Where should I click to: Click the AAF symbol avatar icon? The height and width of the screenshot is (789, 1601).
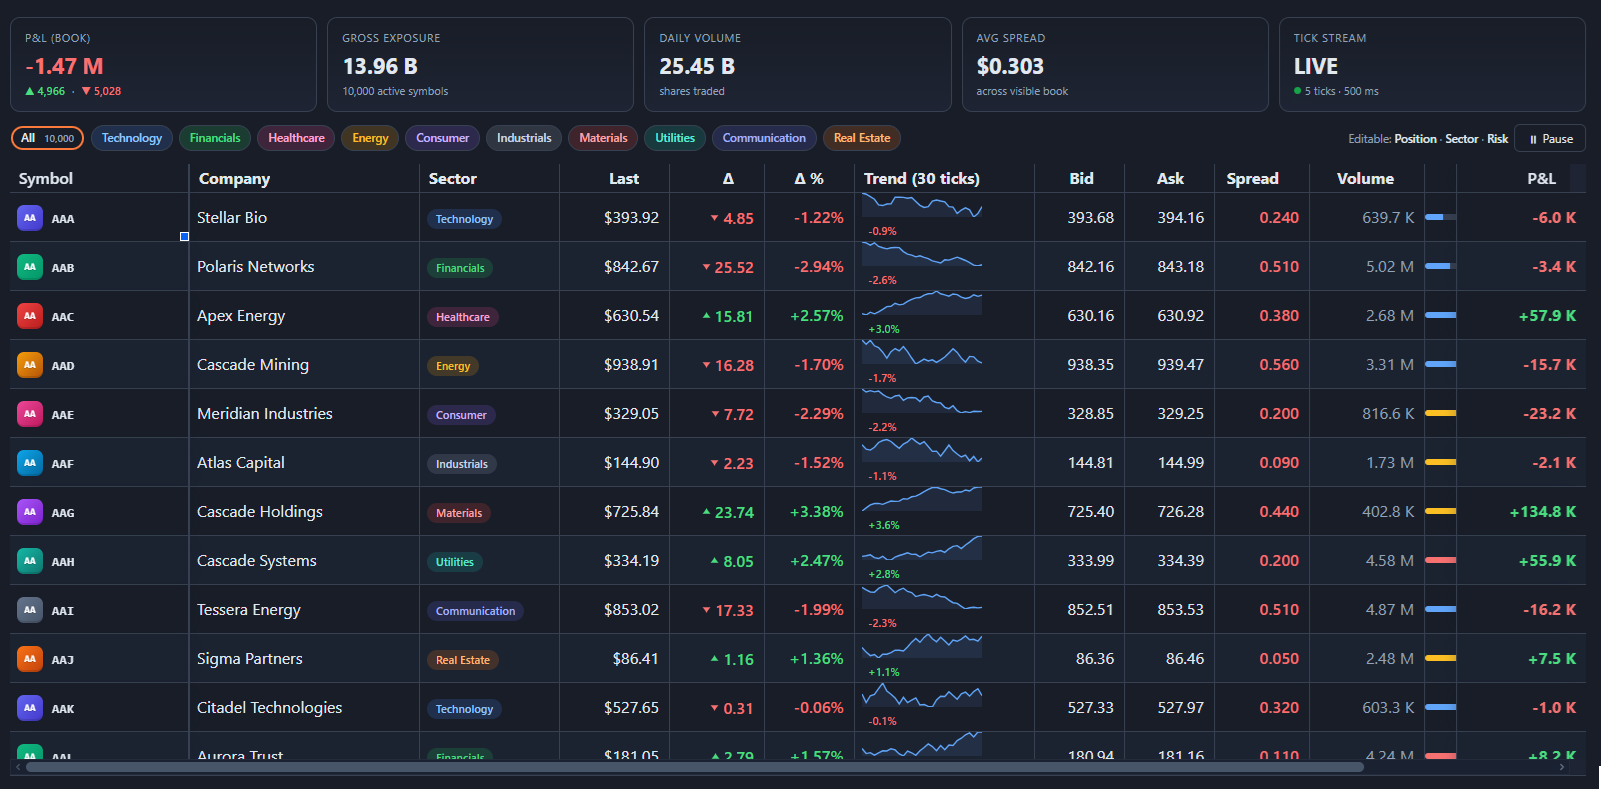pyautogui.click(x=30, y=462)
